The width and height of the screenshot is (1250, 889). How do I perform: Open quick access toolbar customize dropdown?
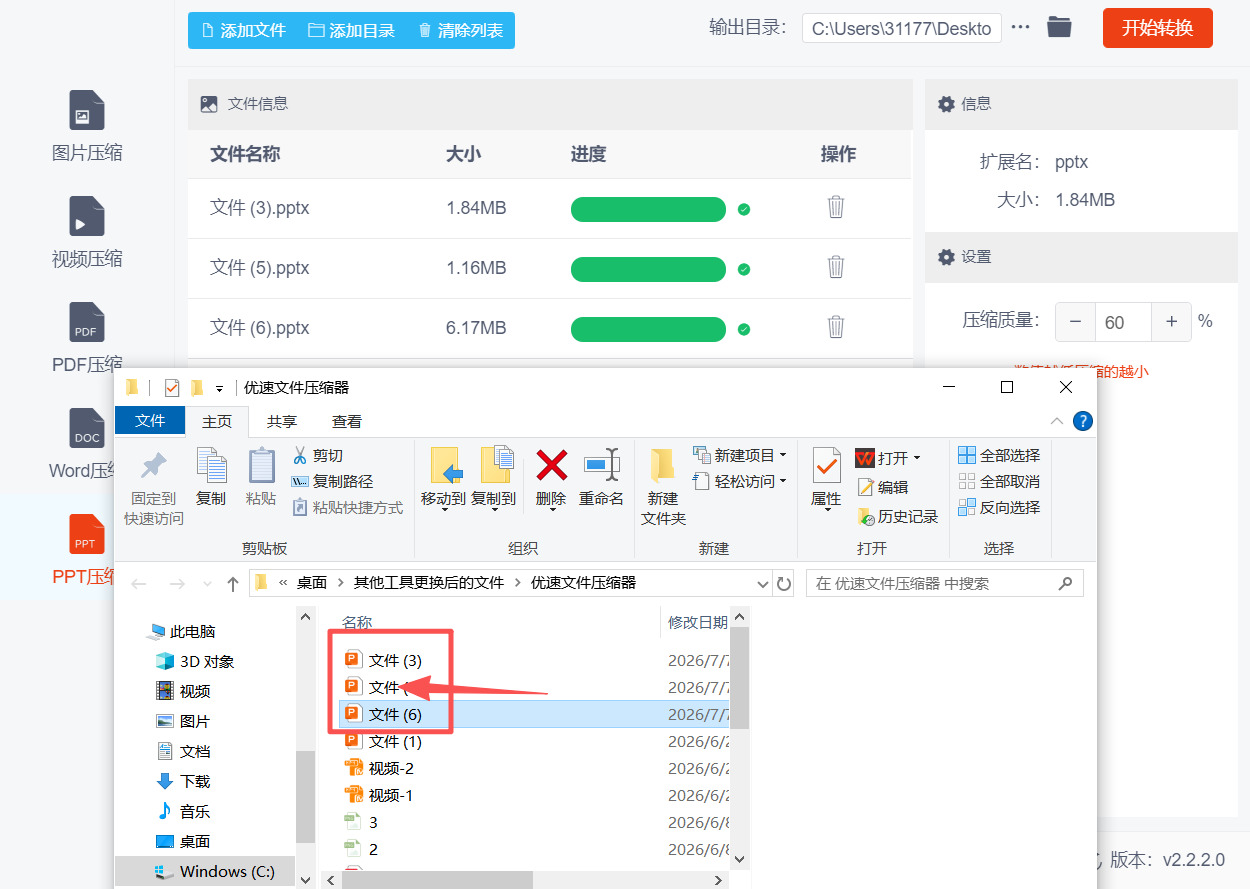click(219, 389)
